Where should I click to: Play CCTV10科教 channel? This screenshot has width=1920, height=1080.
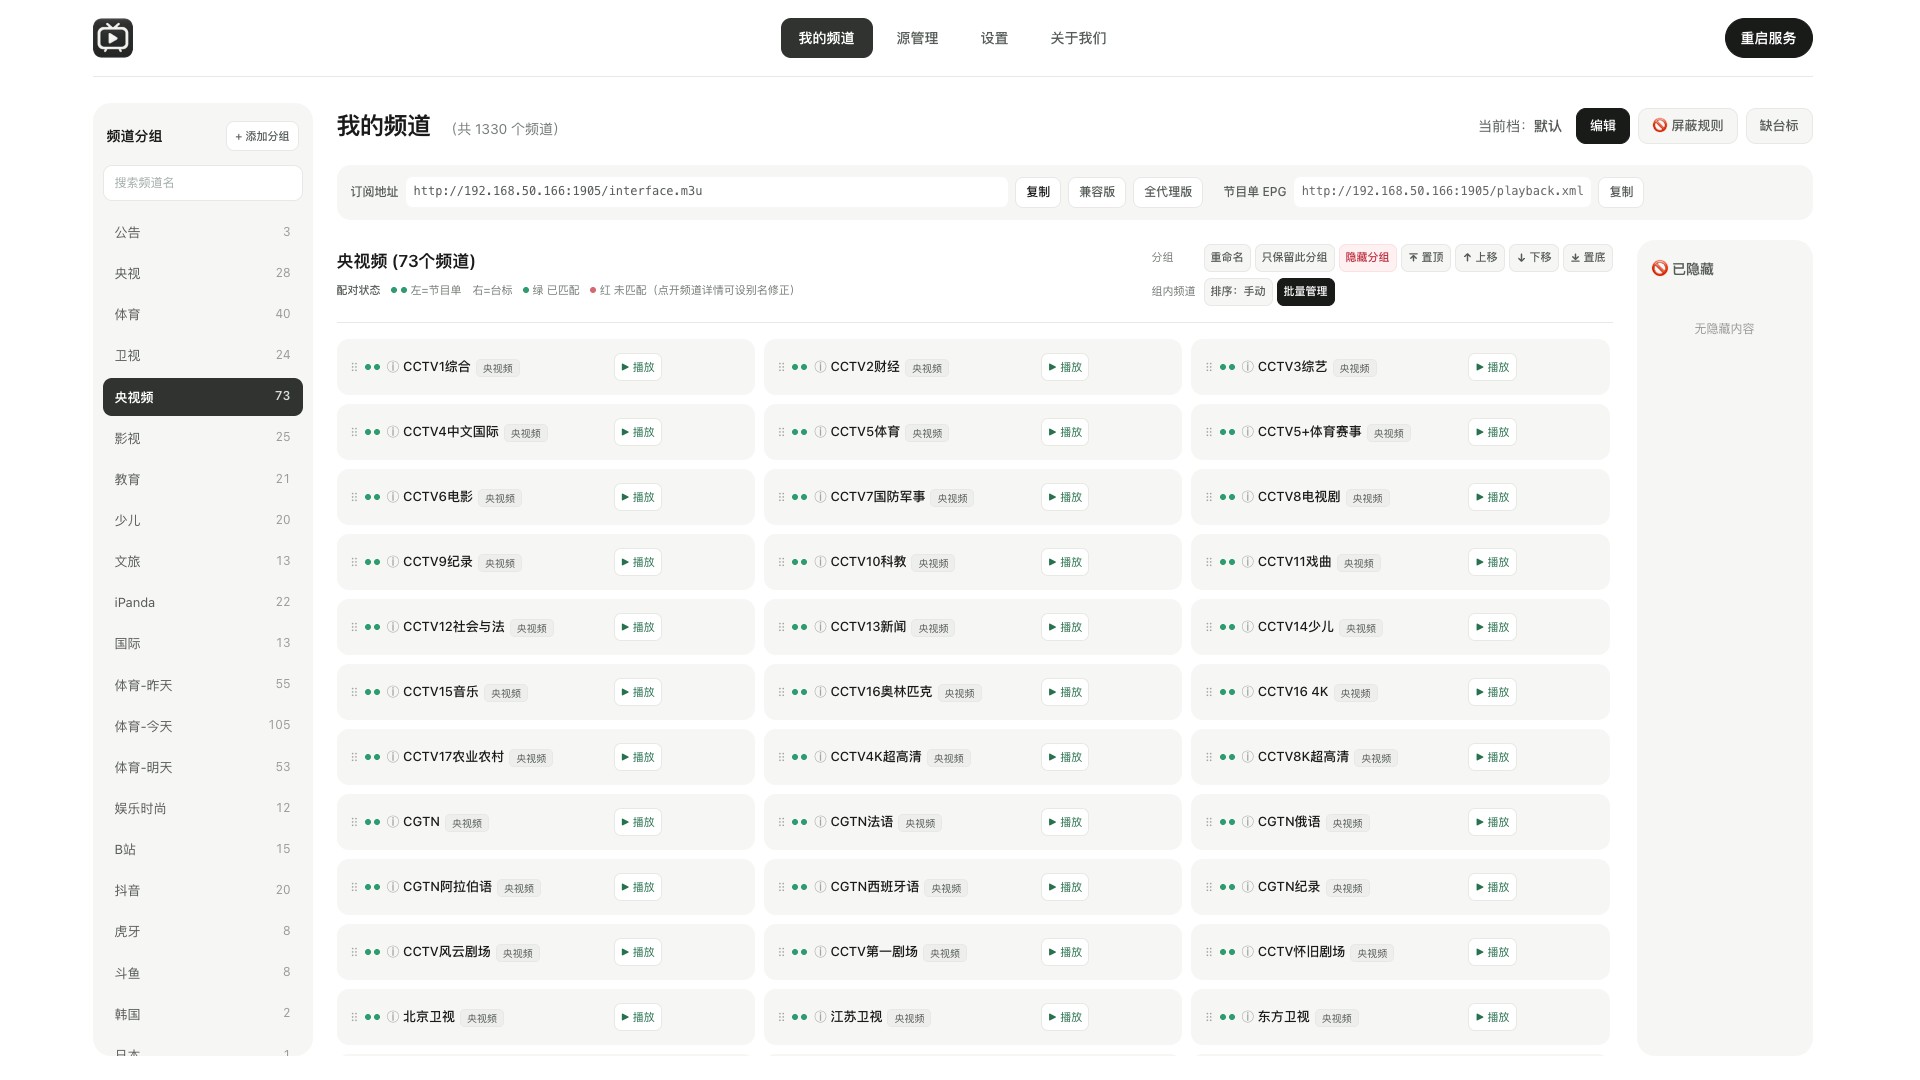click(x=1065, y=562)
